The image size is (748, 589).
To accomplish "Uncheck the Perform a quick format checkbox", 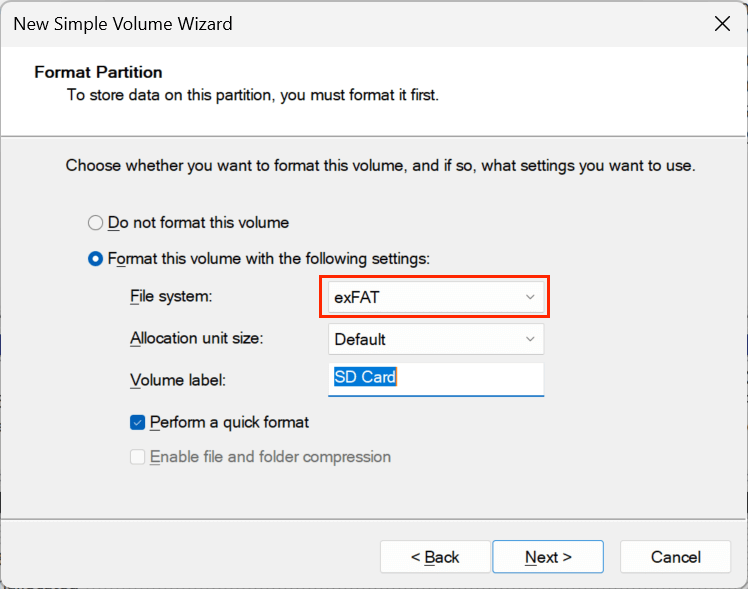I will coord(138,423).
